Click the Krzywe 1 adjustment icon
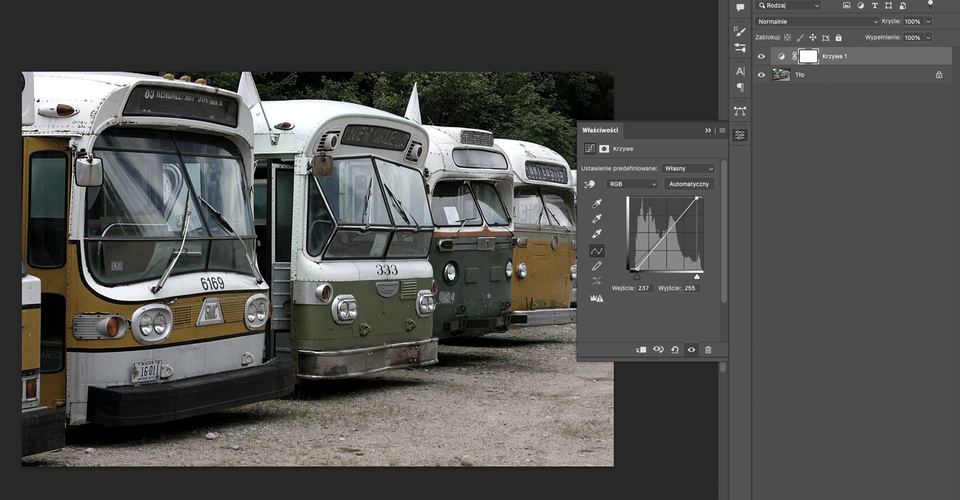Screen dimensions: 960x500 click(x=781, y=56)
